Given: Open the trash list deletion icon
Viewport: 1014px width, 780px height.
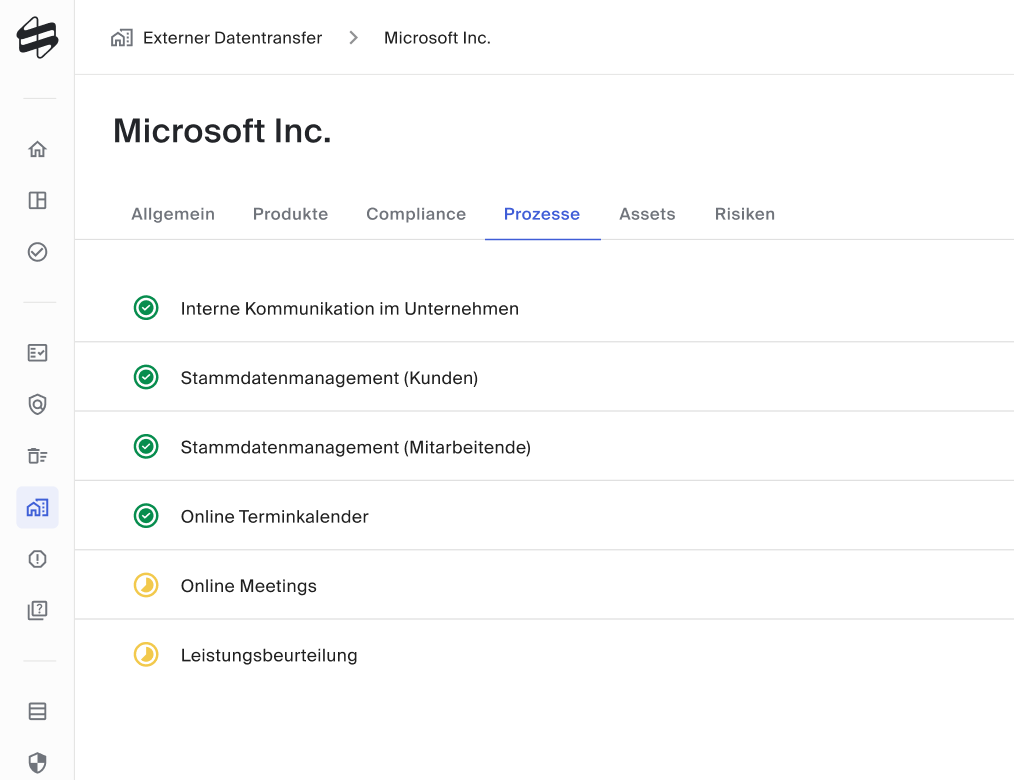Looking at the screenshot, I should 38,456.
